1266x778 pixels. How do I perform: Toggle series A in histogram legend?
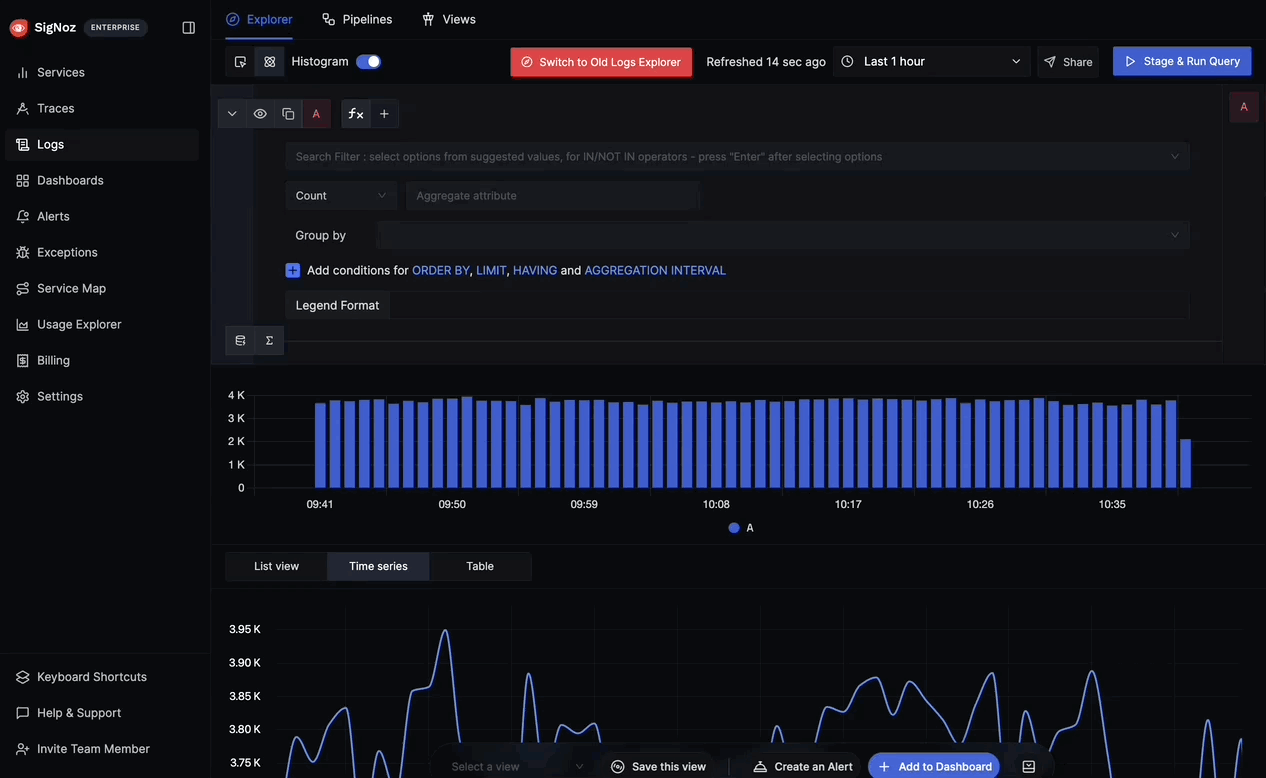(x=741, y=528)
